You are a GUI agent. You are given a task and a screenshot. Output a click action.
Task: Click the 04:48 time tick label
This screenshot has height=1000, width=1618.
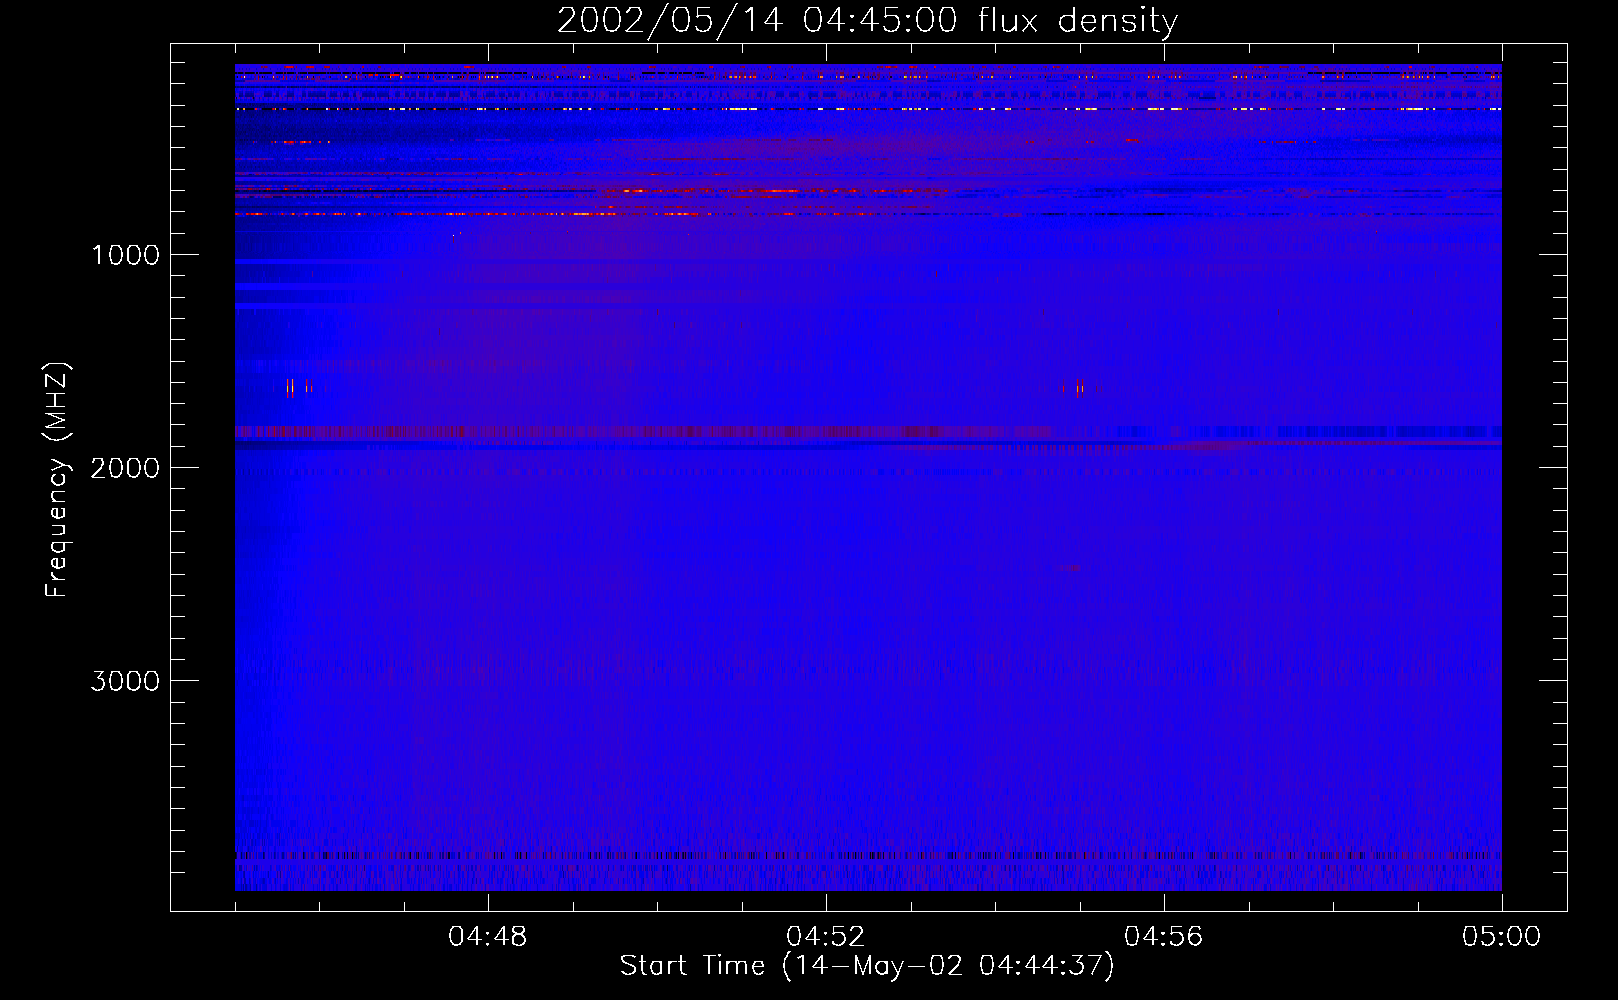click(488, 937)
